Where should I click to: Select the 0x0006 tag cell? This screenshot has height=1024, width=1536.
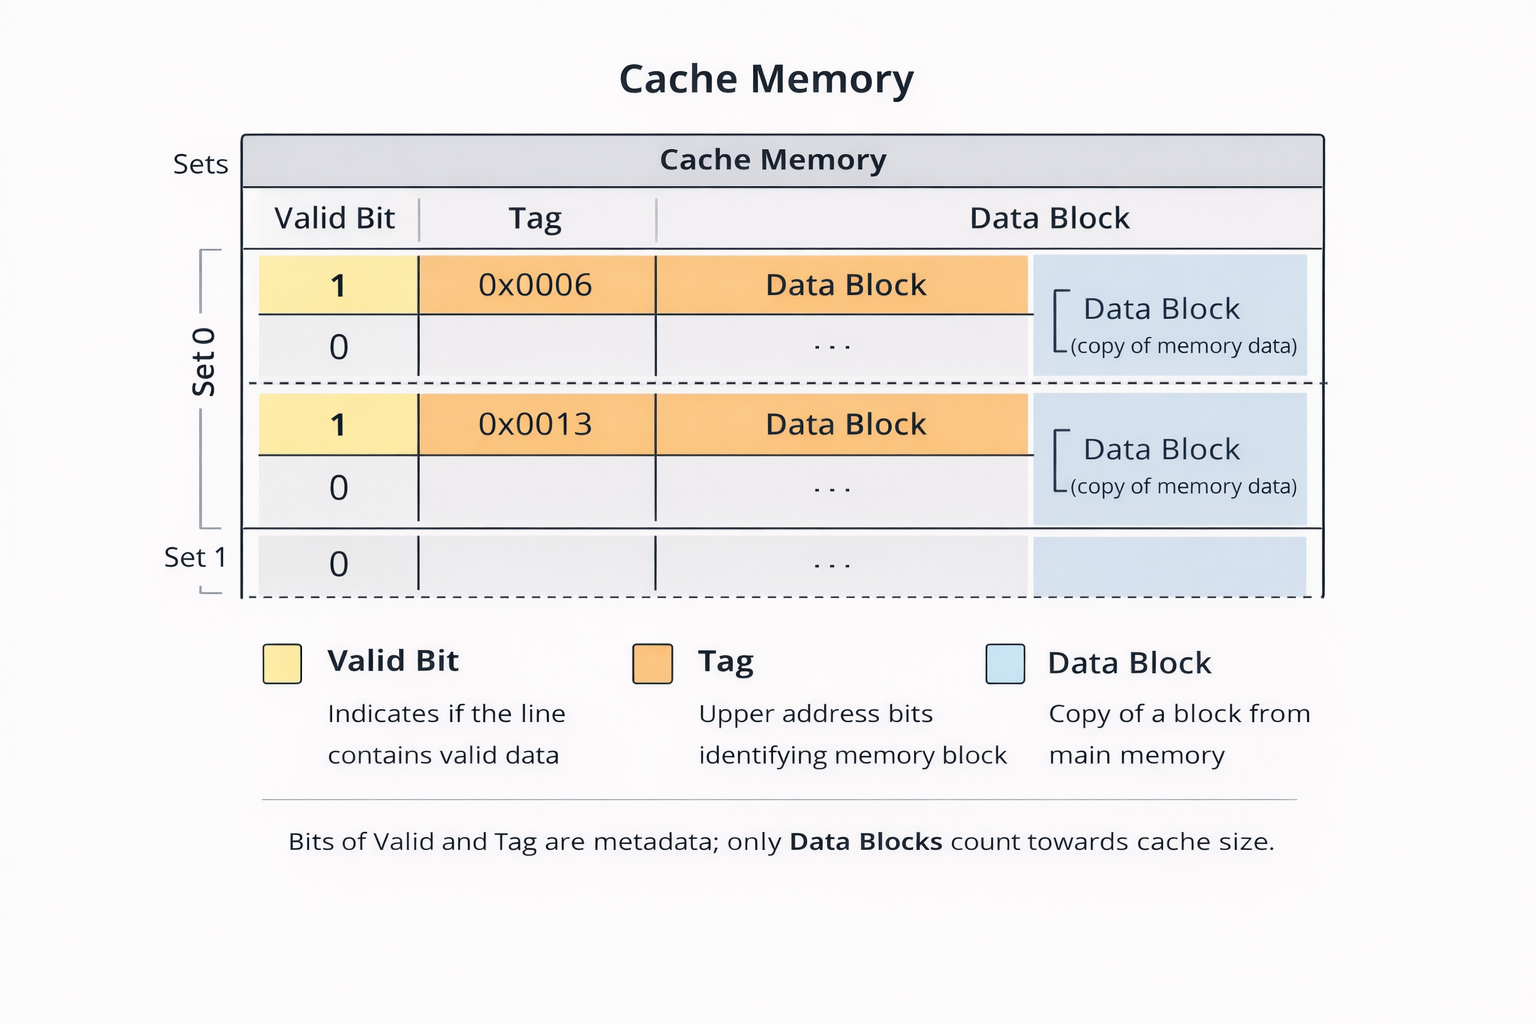click(536, 285)
